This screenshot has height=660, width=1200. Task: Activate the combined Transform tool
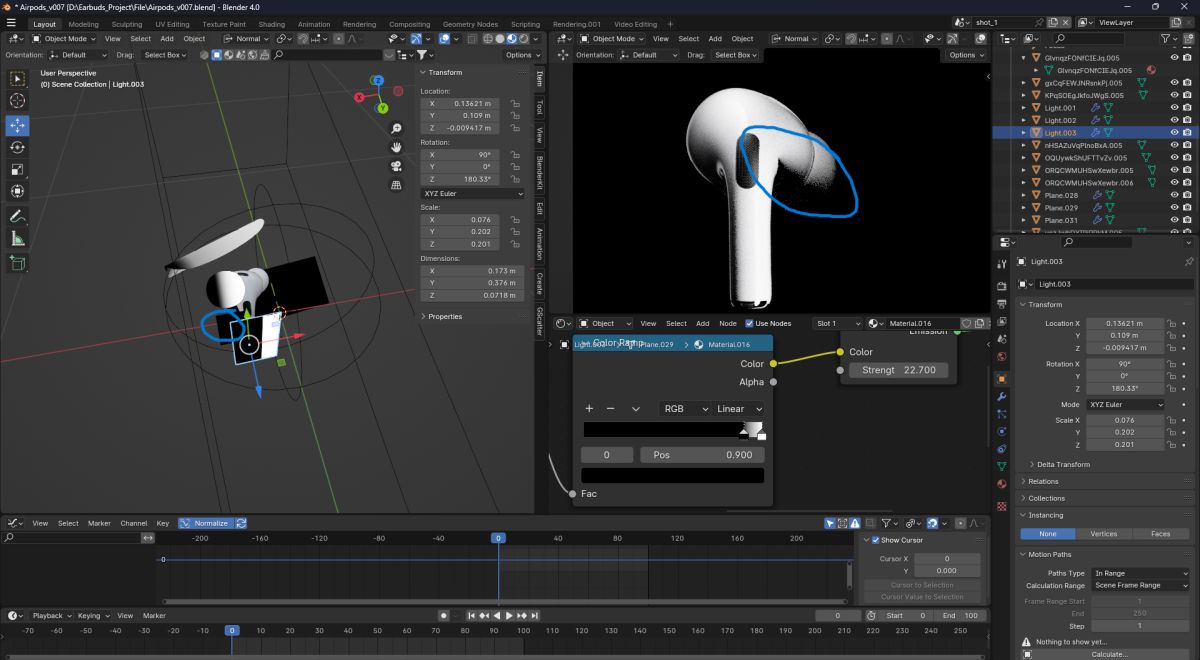click(x=18, y=191)
